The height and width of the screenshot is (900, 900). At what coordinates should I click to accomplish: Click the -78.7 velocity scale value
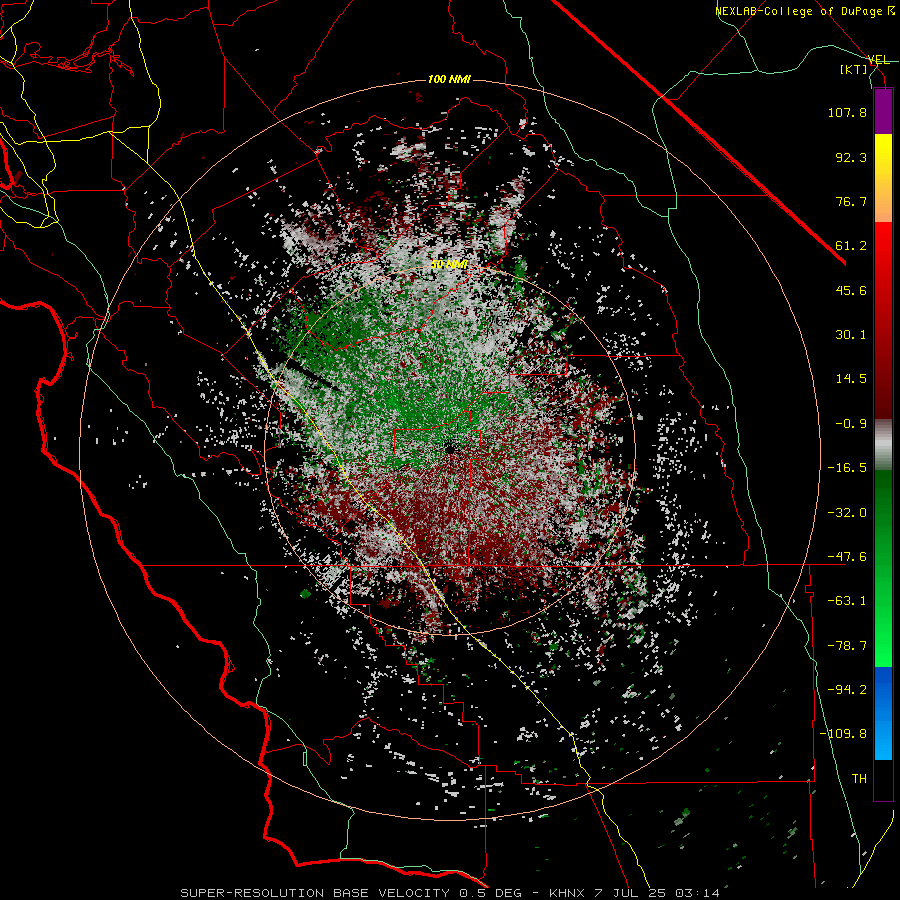[847, 646]
